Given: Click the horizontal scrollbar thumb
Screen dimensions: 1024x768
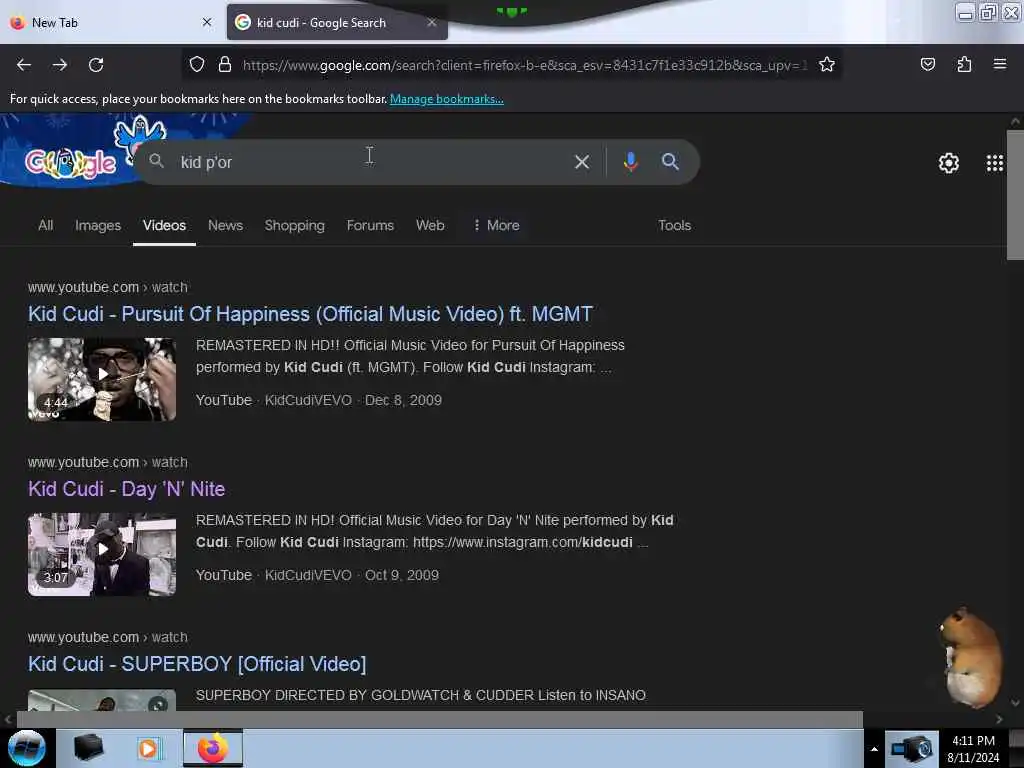Looking at the screenshot, I should click(440, 719).
